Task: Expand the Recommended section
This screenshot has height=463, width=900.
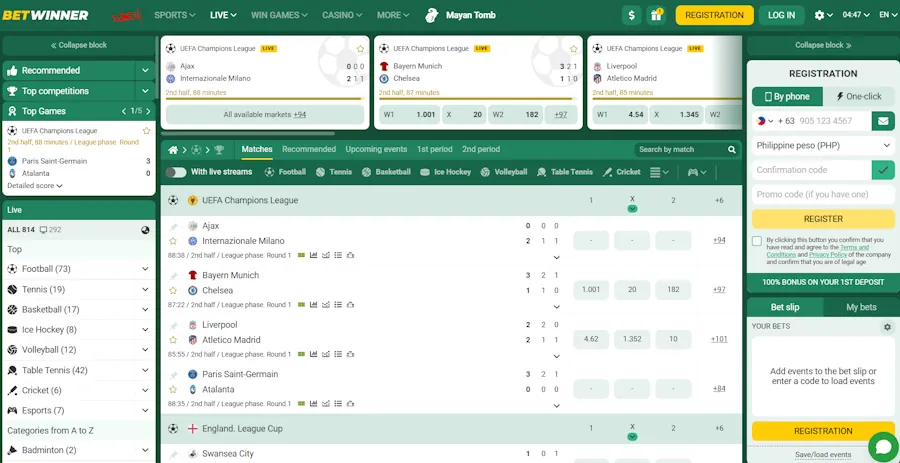Action: click(x=145, y=71)
